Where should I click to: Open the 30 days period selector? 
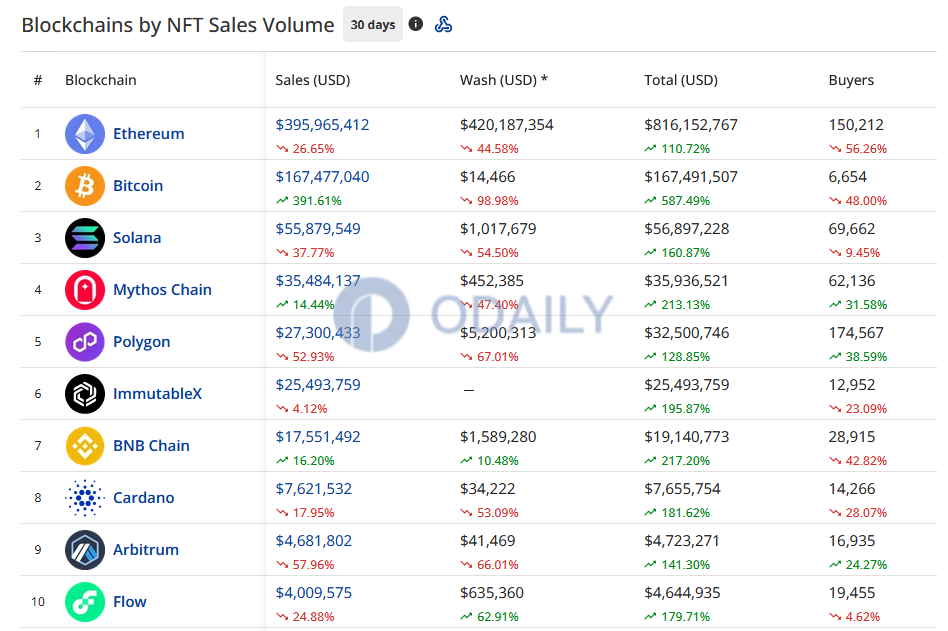click(x=372, y=25)
